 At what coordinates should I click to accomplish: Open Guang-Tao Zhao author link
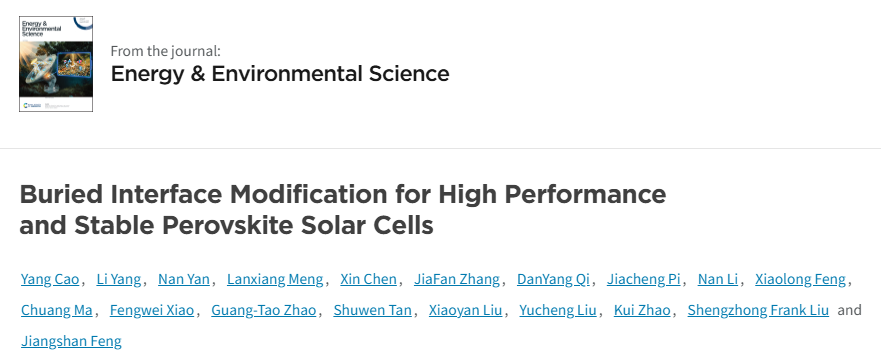[264, 310]
